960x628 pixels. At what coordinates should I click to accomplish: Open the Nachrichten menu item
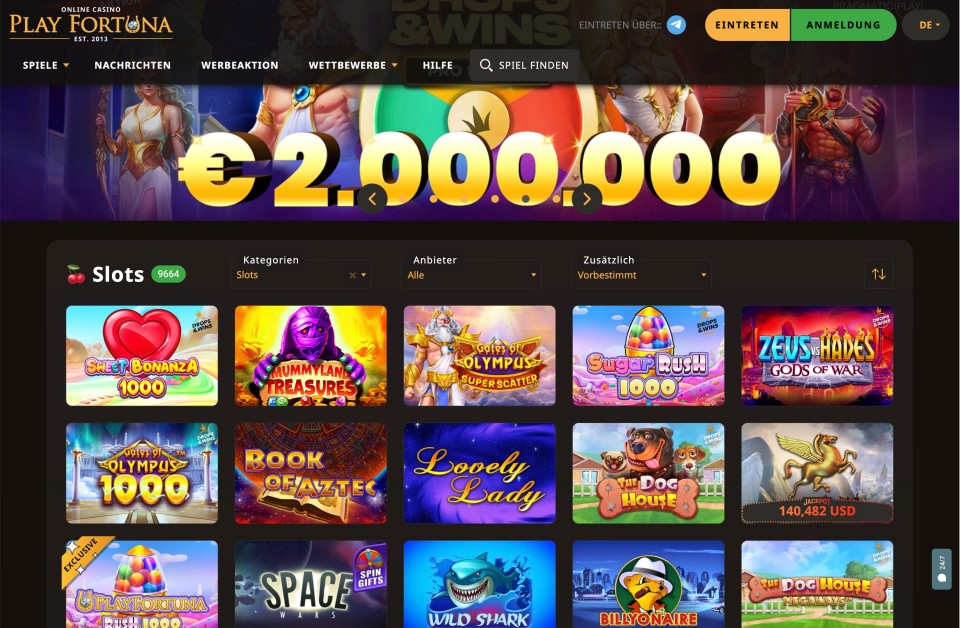tap(132, 65)
